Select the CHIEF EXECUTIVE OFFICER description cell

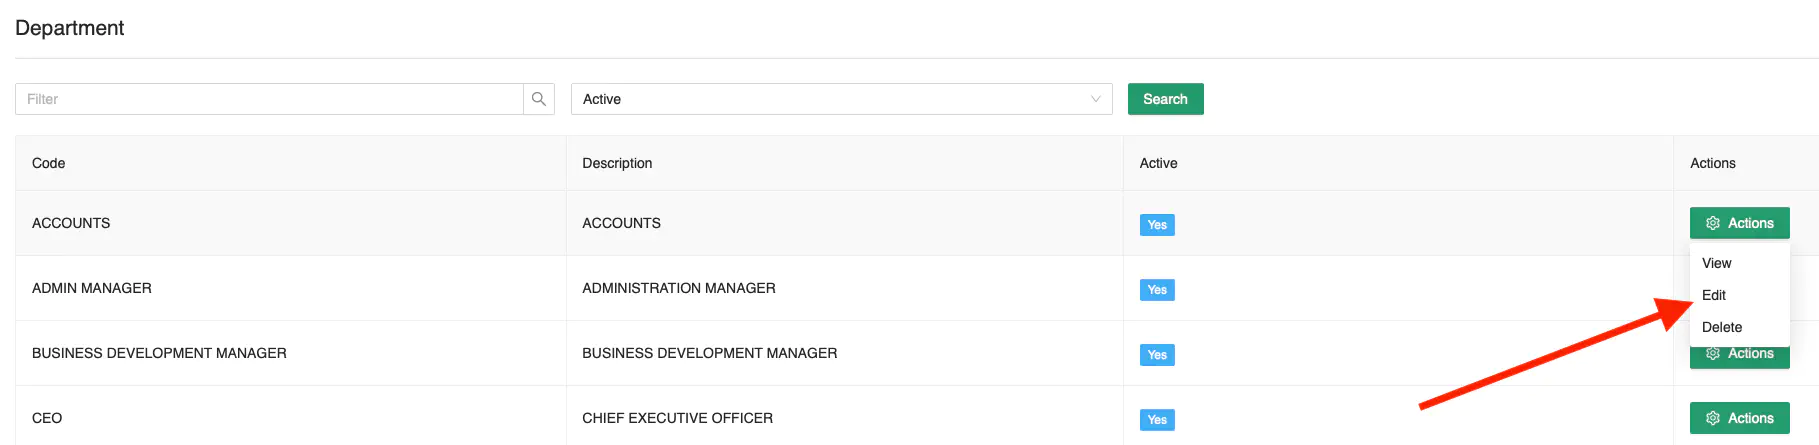click(677, 418)
